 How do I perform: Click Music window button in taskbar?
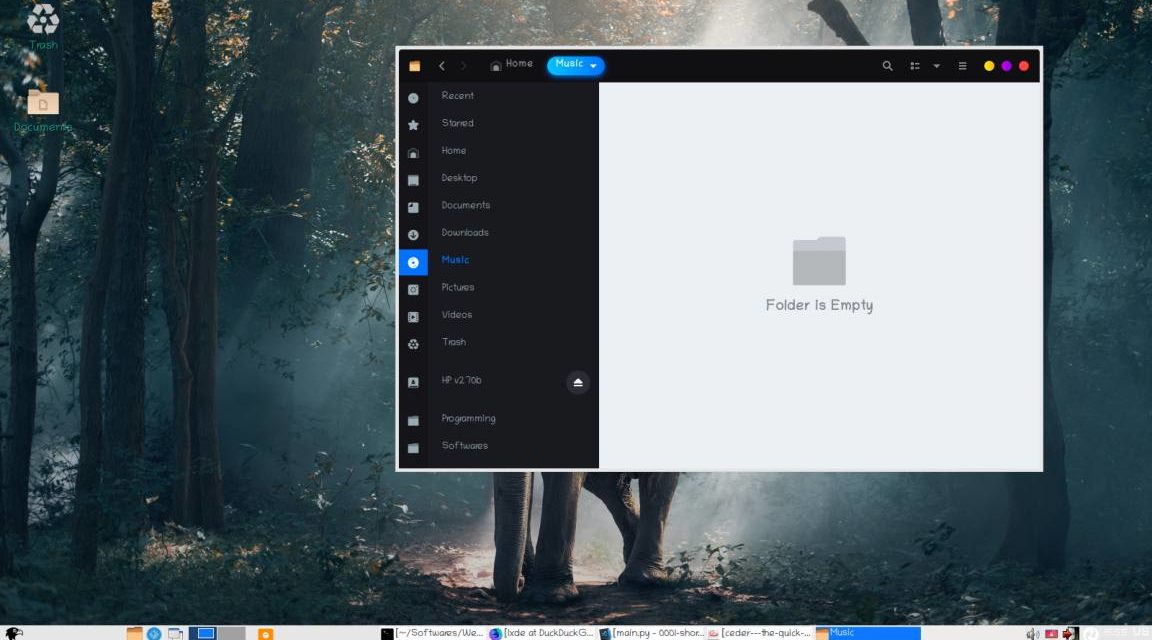[868, 633]
